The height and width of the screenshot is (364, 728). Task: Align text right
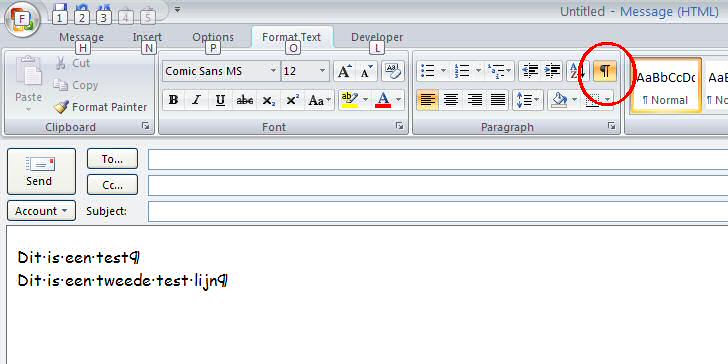pos(474,100)
